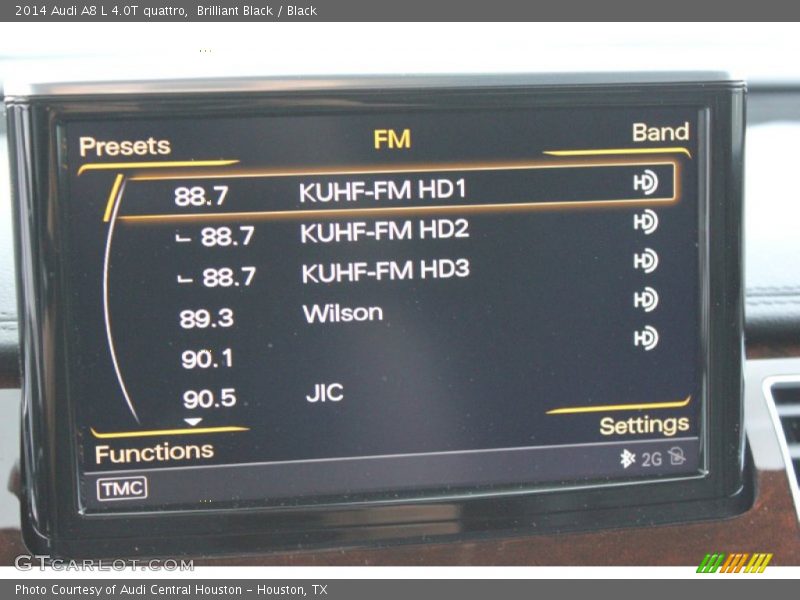Select the HD icon for KUHF-FM HD1
This screenshot has height=600, width=800.
click(x=645, y=182)
